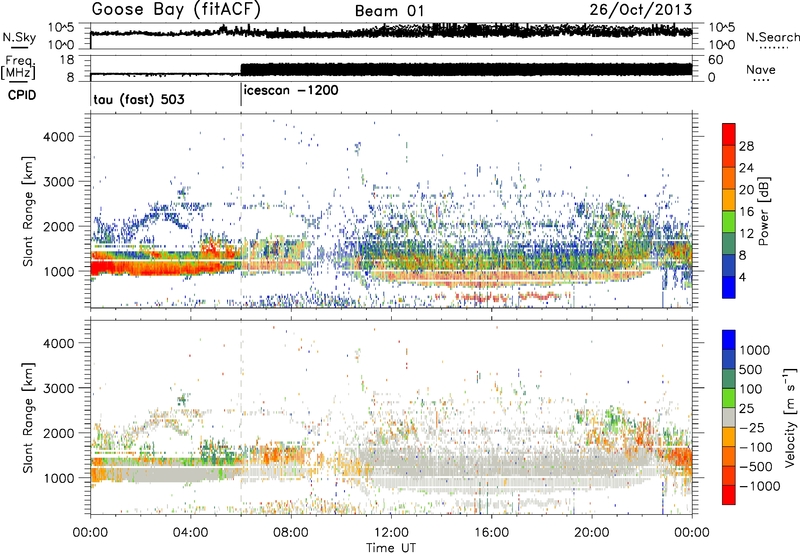Click the '16' label on the Power colorbar

746,212
